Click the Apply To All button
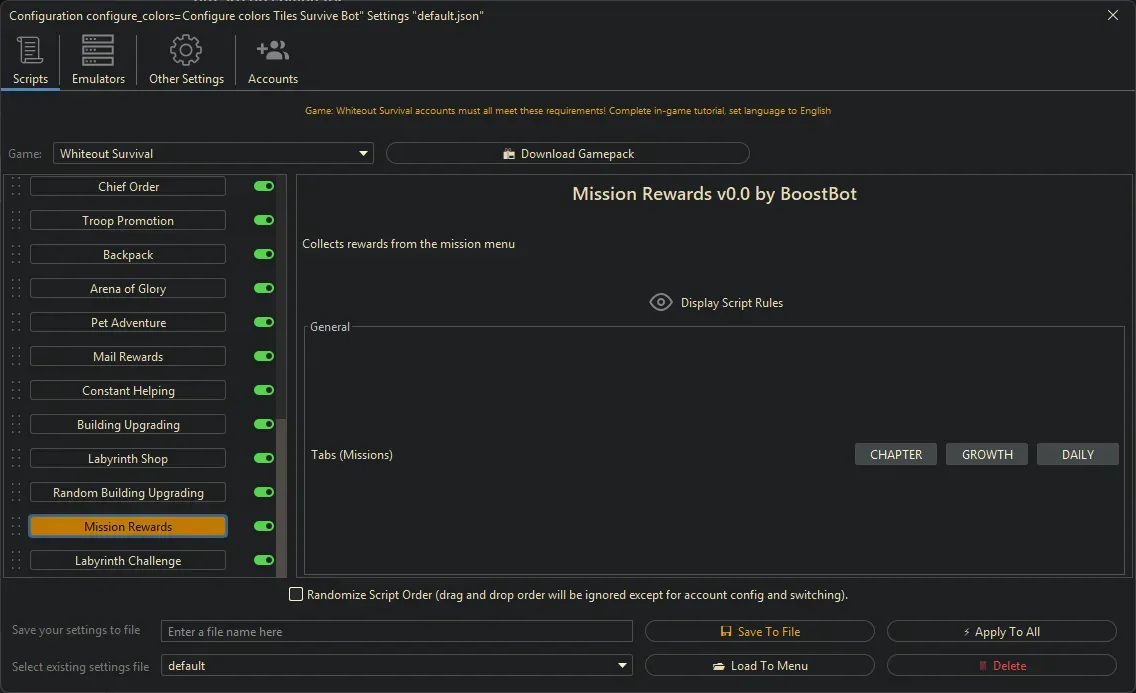Screen dimensions: 1136x693 coord(1001,632)
